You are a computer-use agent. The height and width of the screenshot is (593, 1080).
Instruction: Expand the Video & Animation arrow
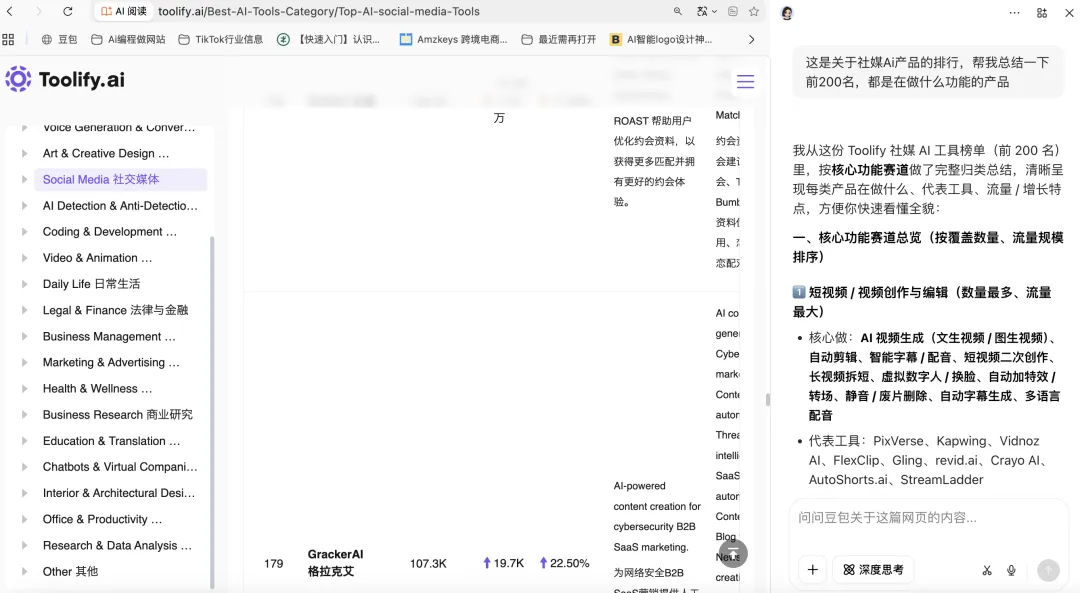click(x=24, y=258)
